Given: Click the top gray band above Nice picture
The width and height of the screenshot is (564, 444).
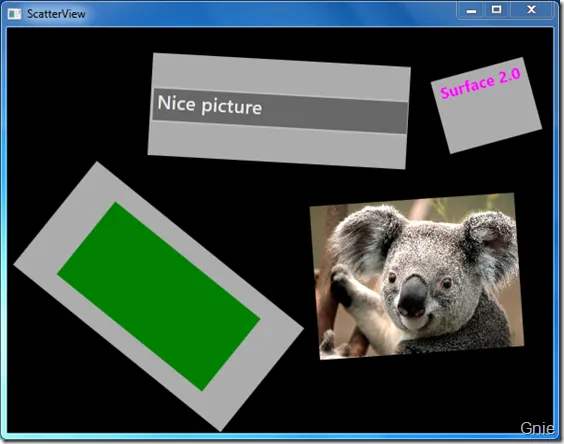Looking at the screenshot, I should click(281, 76).
